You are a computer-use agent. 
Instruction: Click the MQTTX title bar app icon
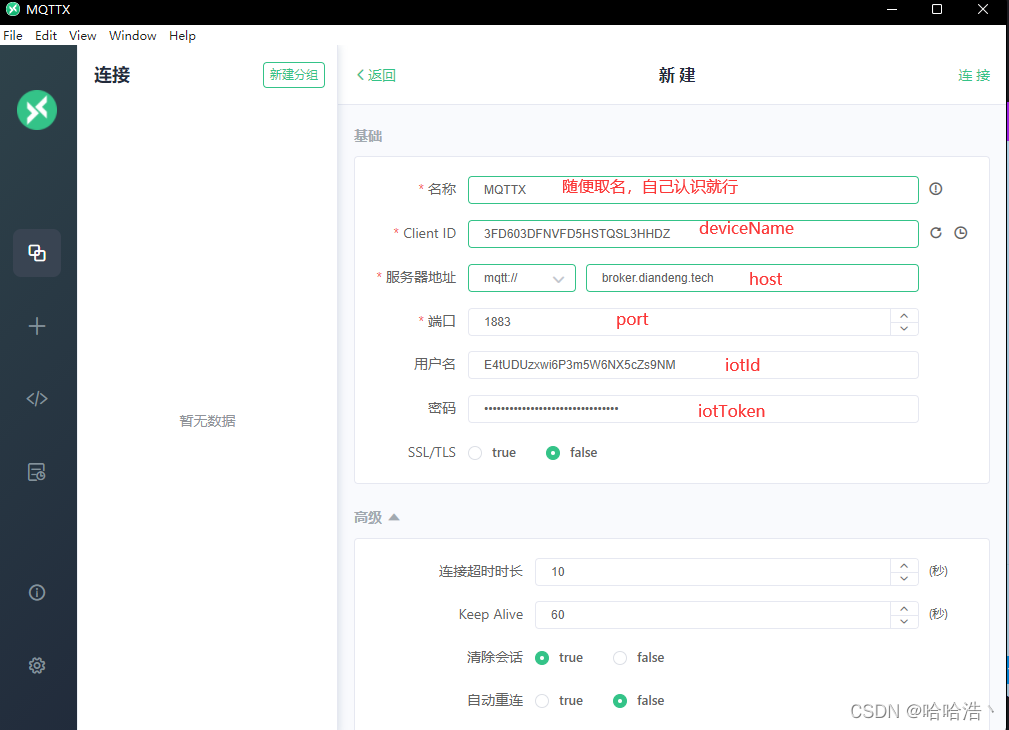(x=12, y=10)
